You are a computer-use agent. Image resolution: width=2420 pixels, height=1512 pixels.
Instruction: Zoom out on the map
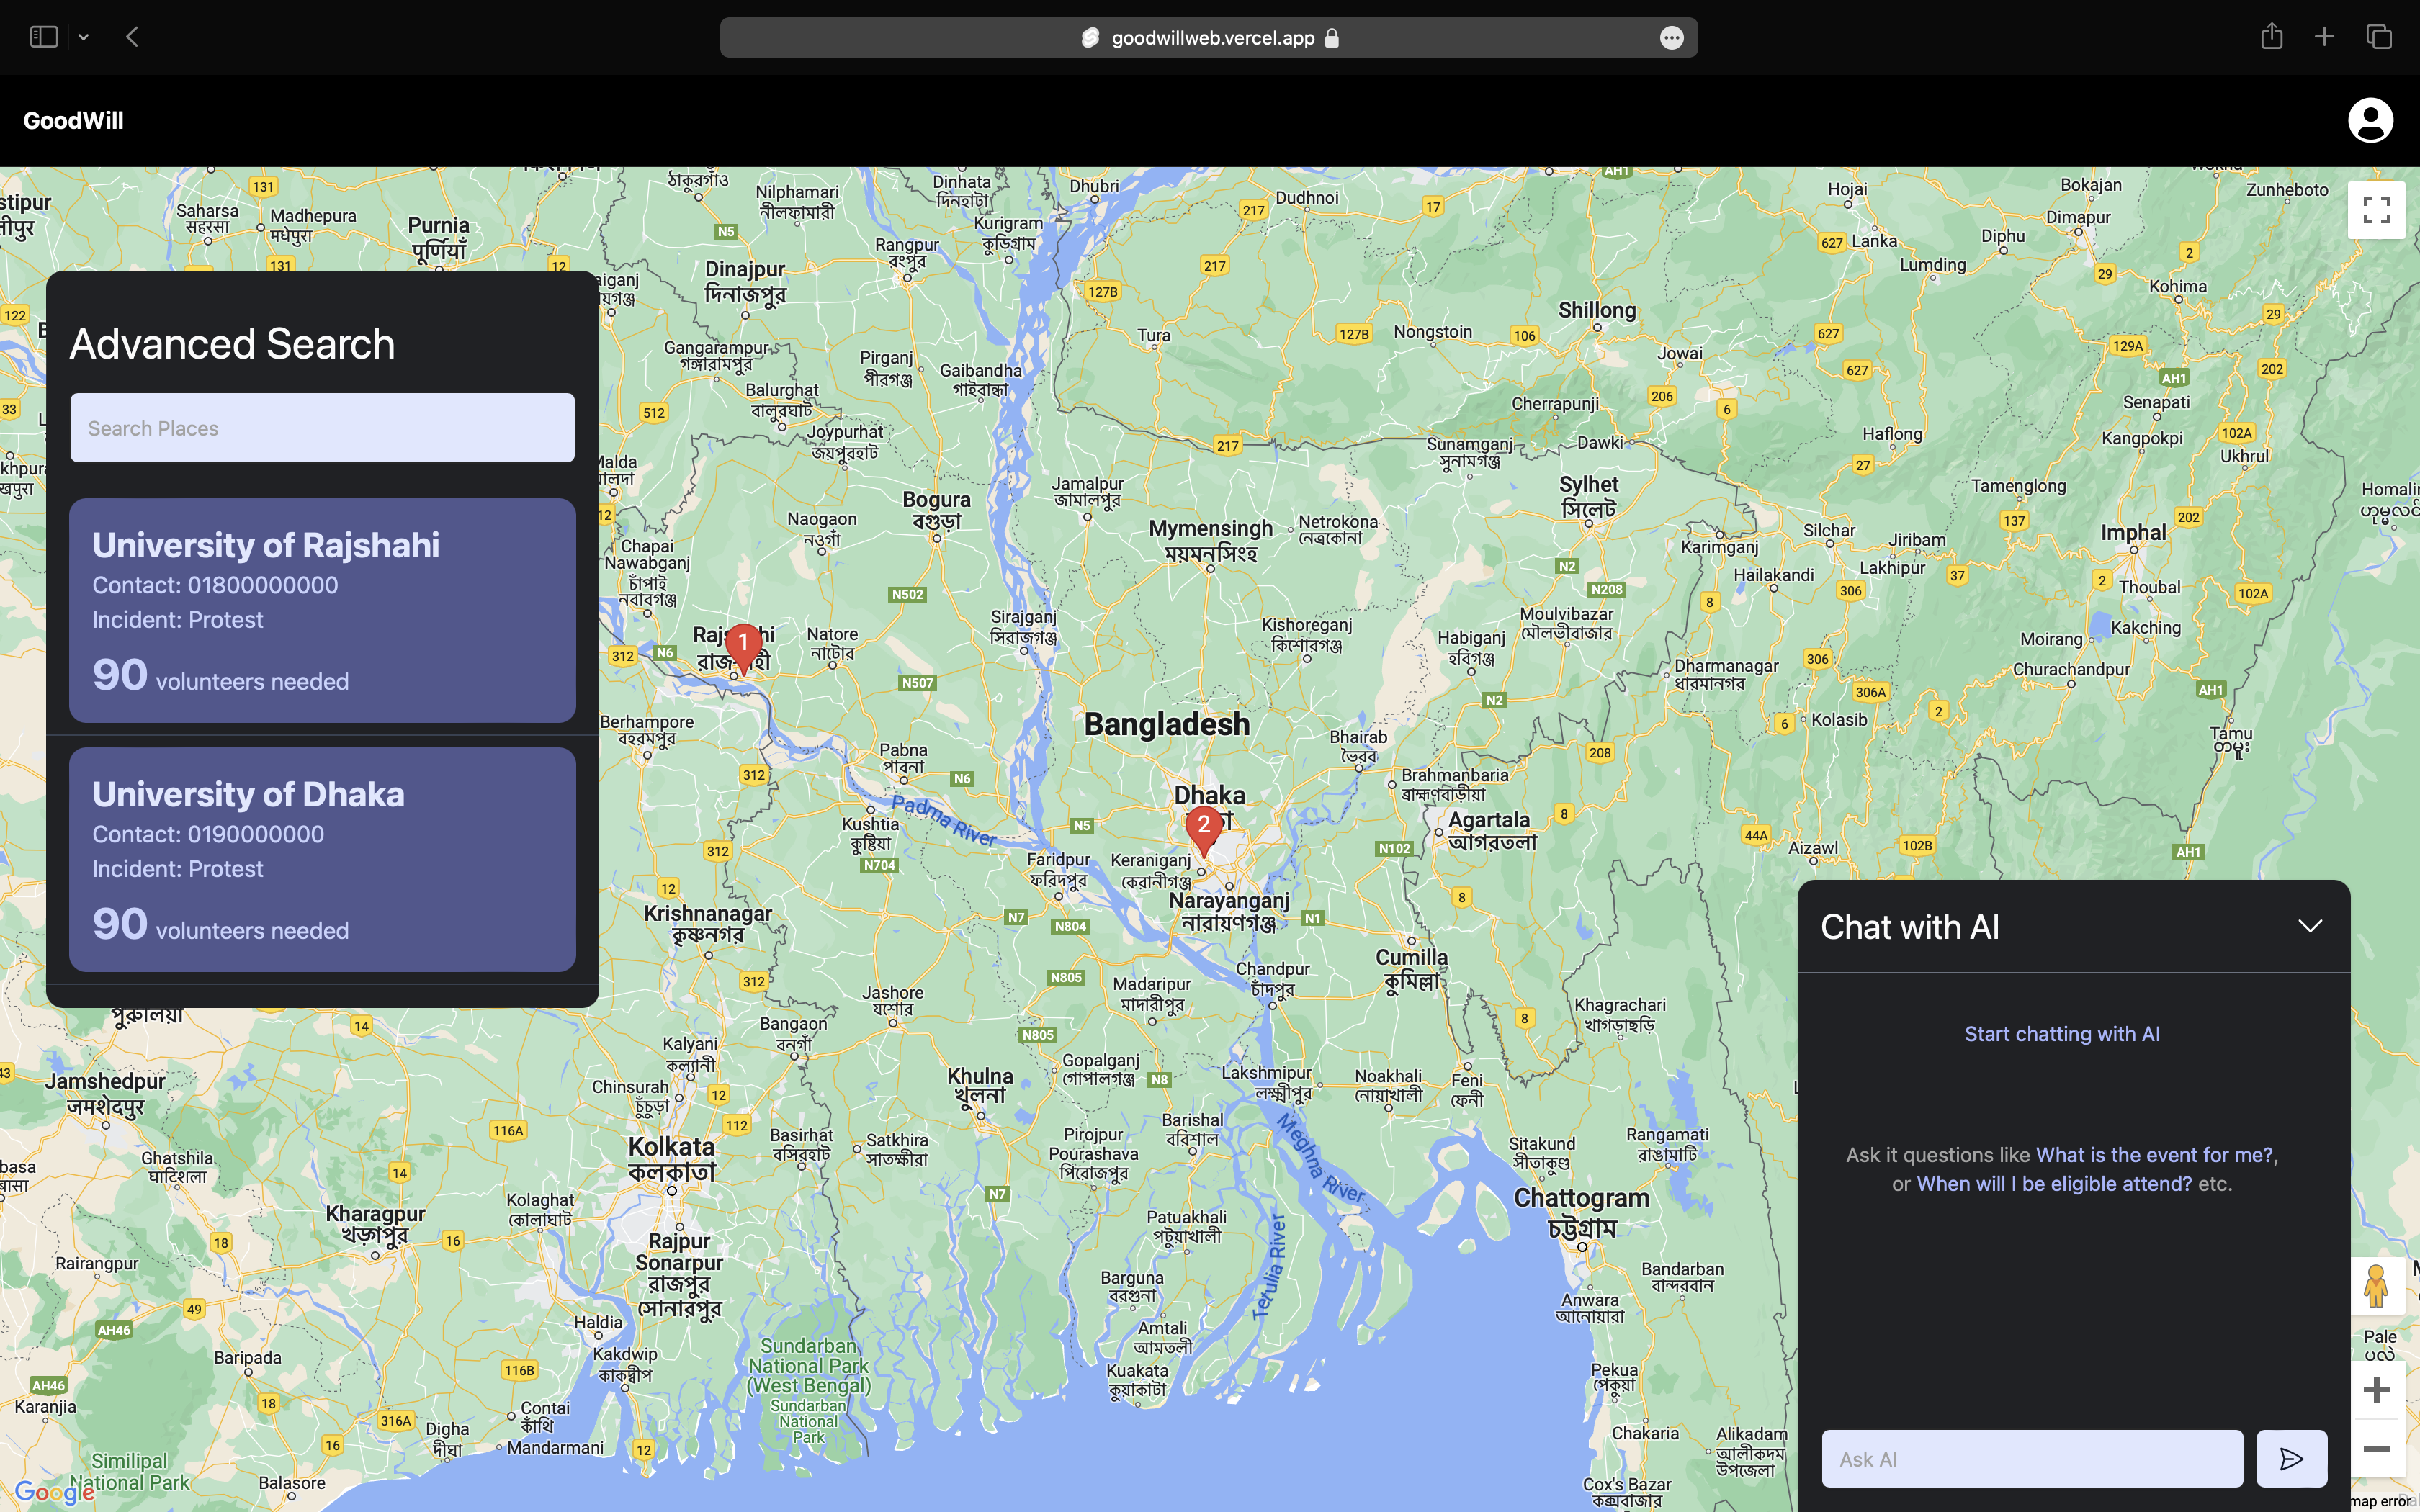point(2376,1448)
